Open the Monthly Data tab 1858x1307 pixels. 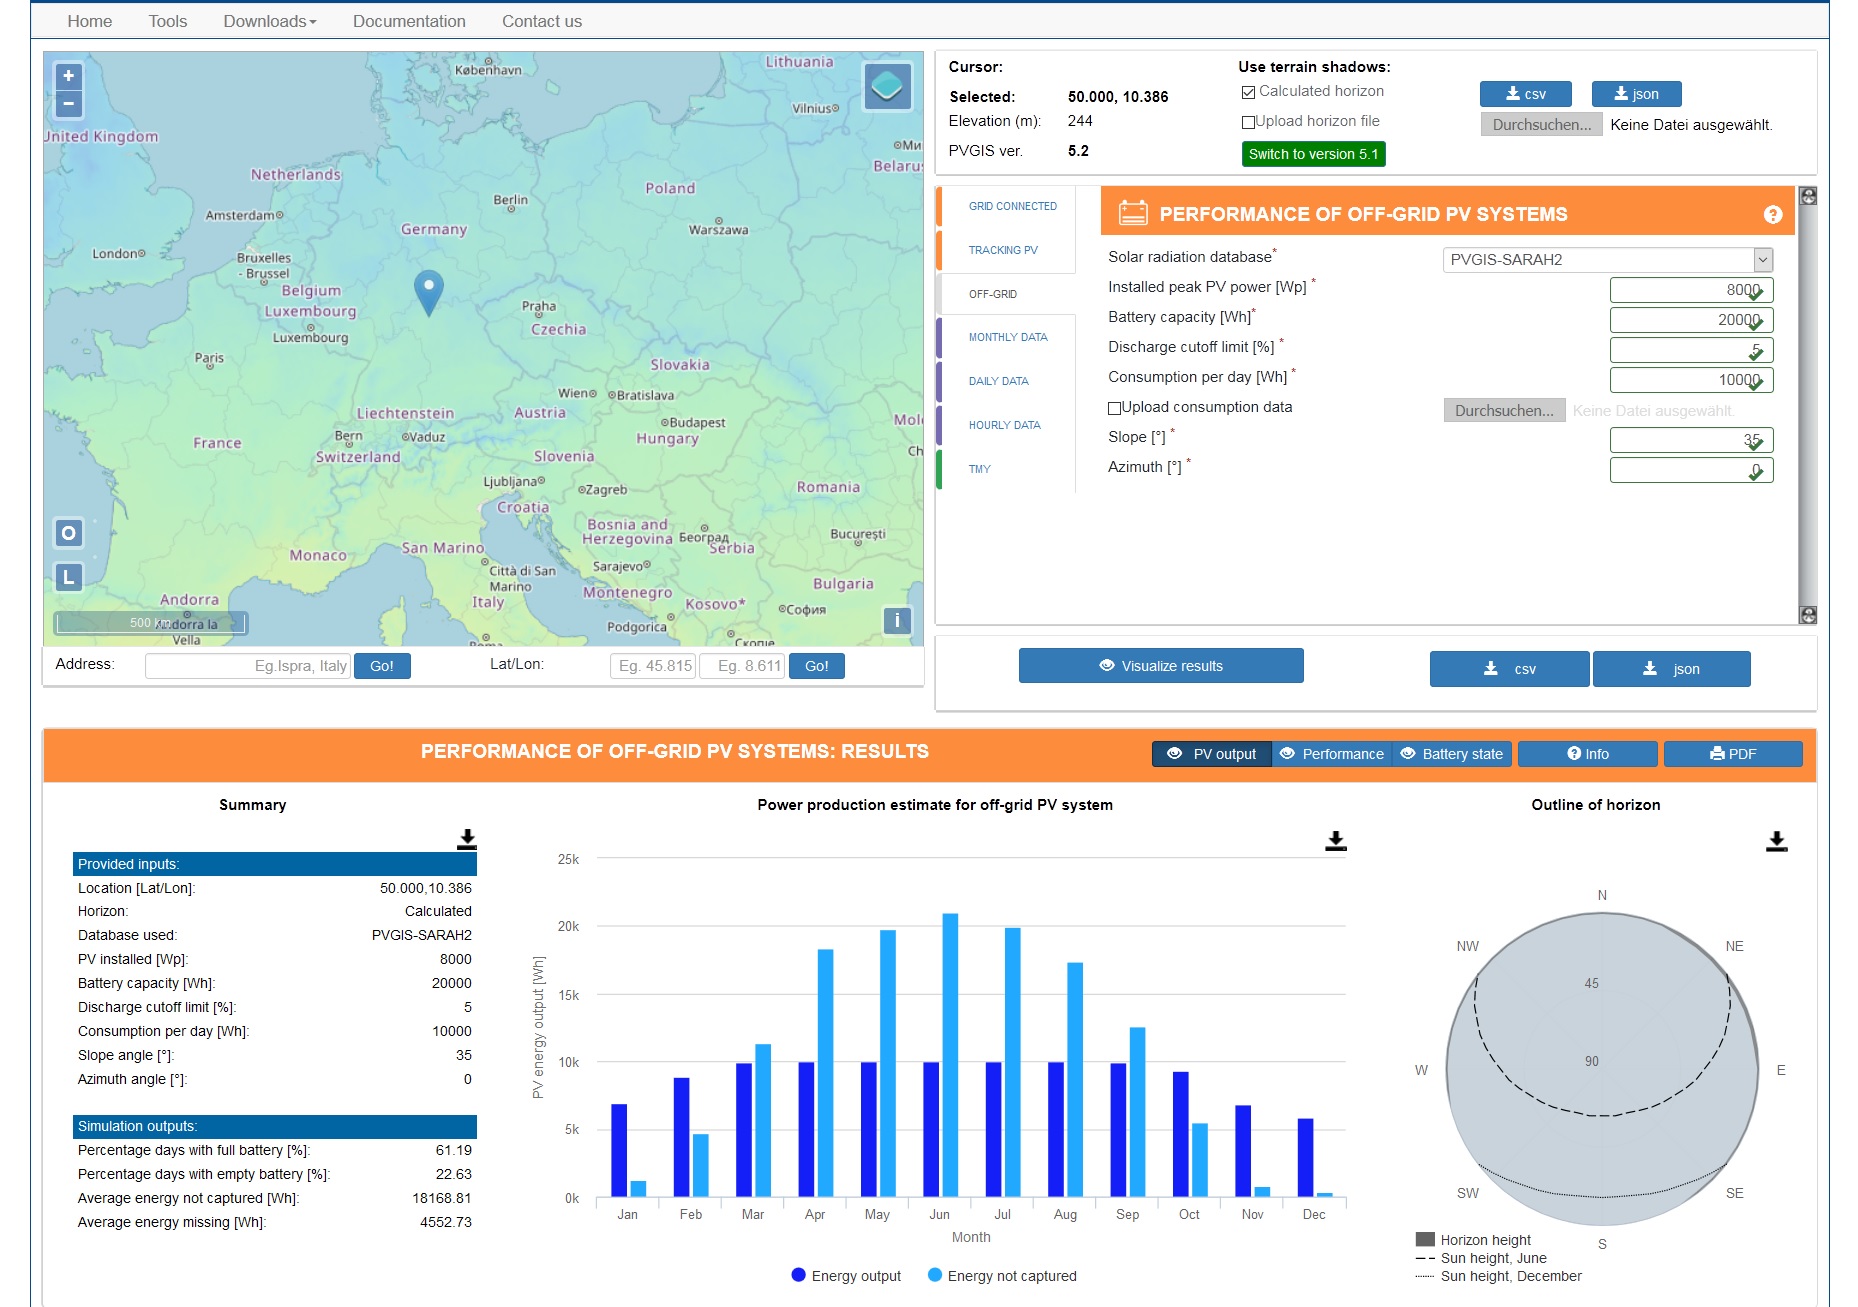[1008, 337]
